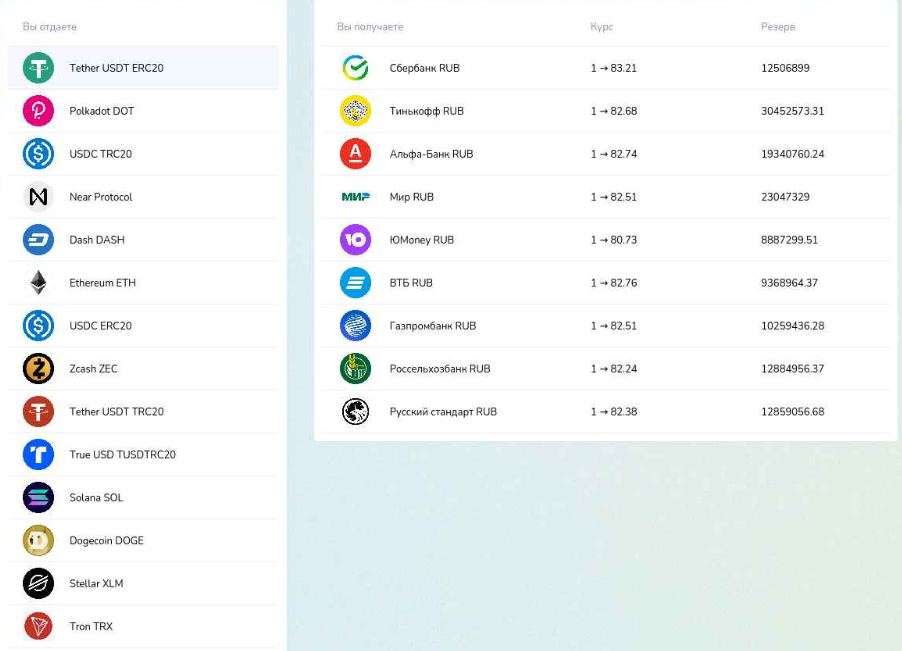Click the Газпромбанк globe logo
Viewport: 902px width, 651px height.
click(x=356, y=326)
